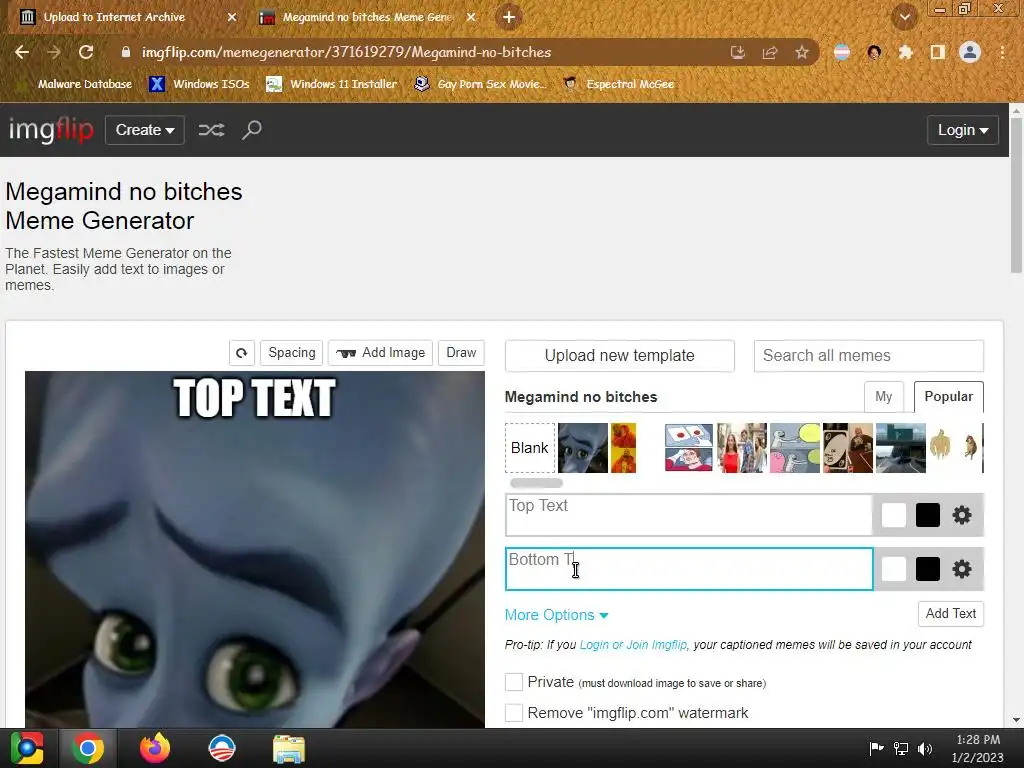Click the volume speaker tray icon
Screen dimensions: 1024x768
925,749
